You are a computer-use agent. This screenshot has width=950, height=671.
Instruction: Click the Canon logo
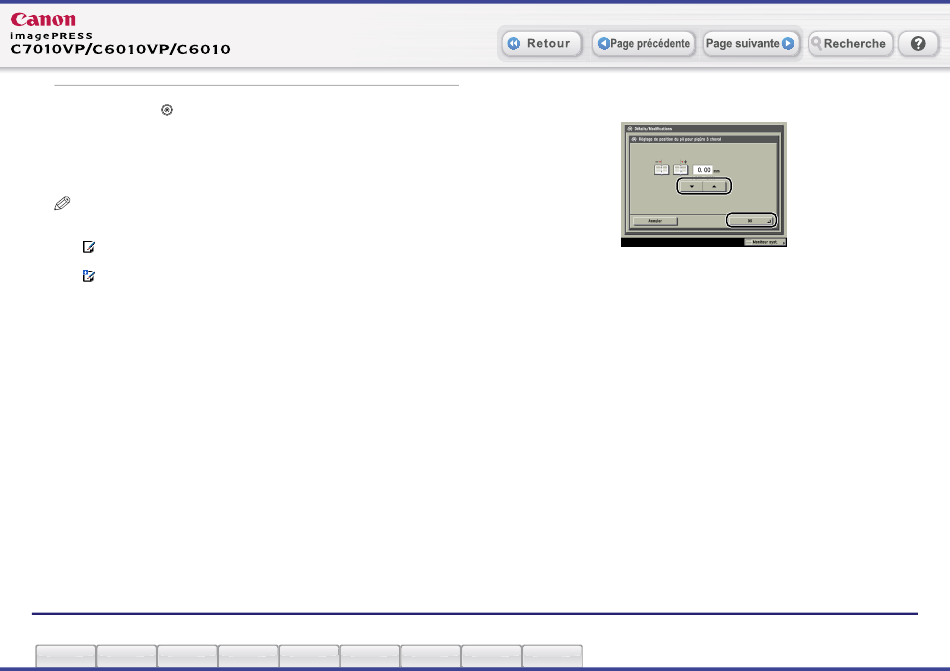[x=43, y=20]
